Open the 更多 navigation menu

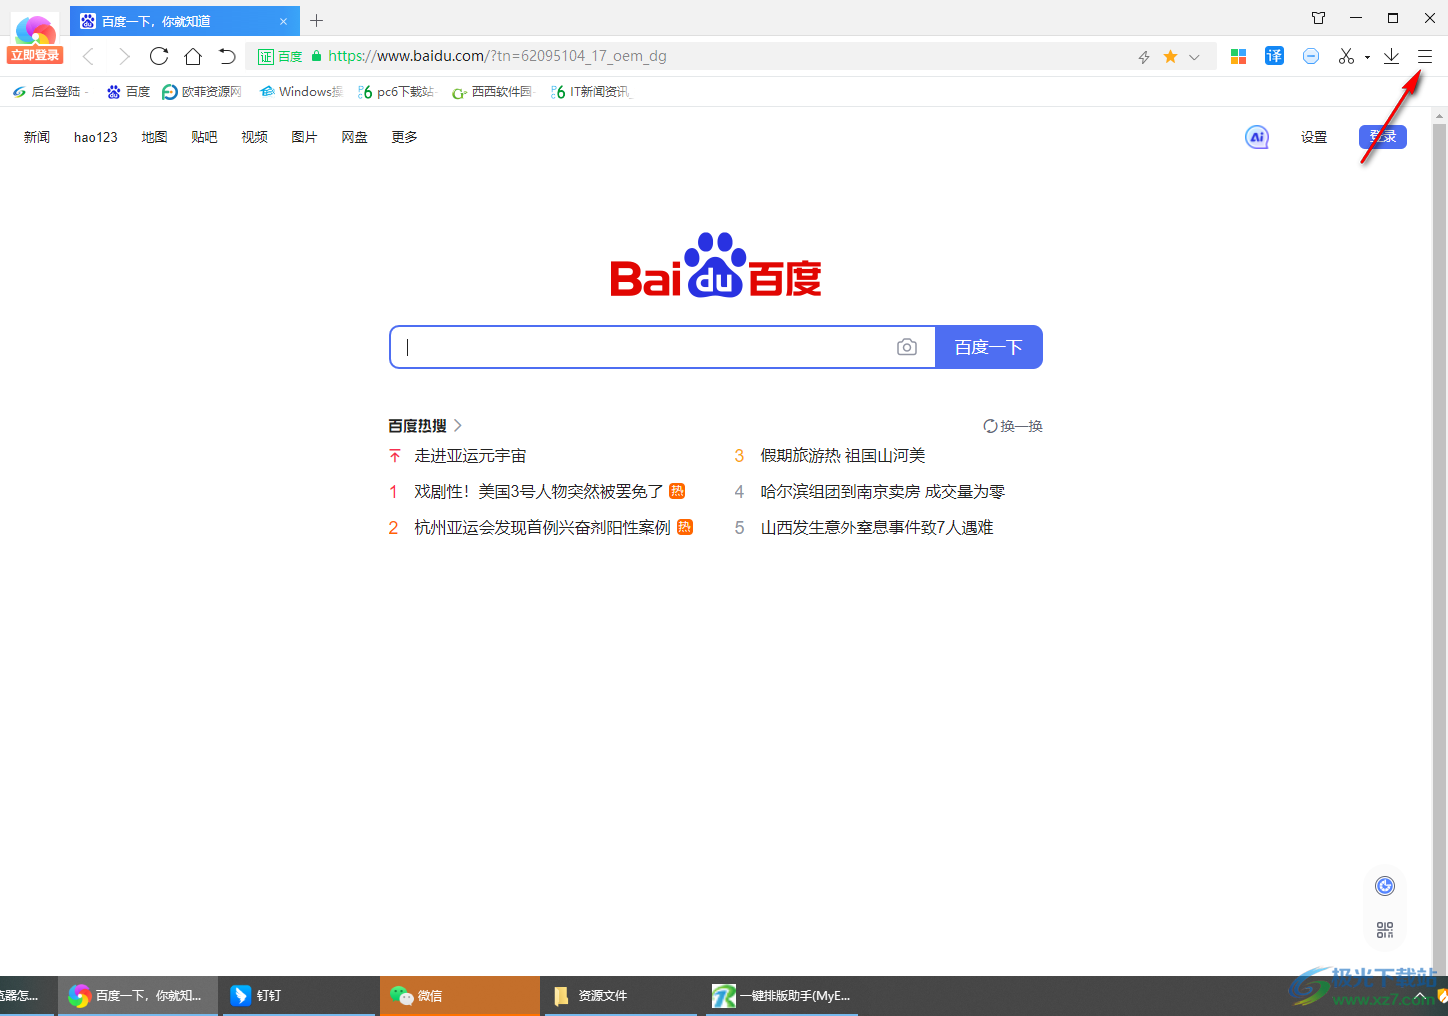[404, 137]
